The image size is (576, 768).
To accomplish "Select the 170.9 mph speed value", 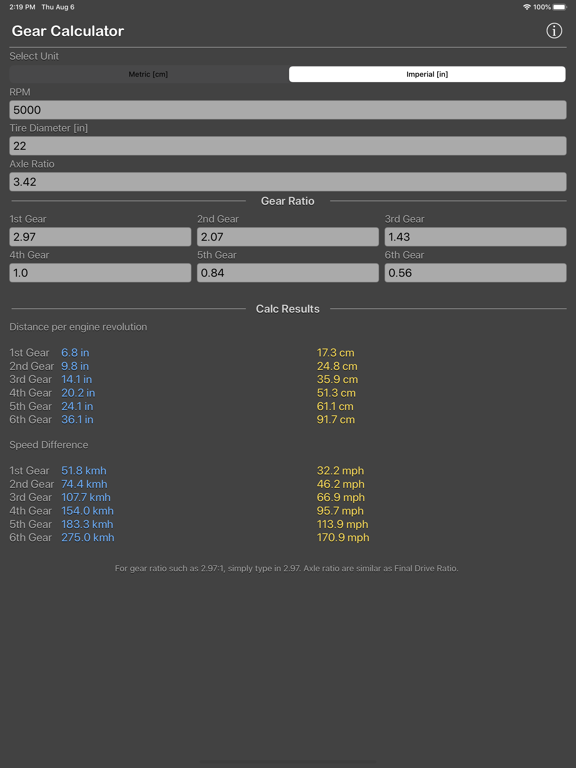I will click(343, 537).
